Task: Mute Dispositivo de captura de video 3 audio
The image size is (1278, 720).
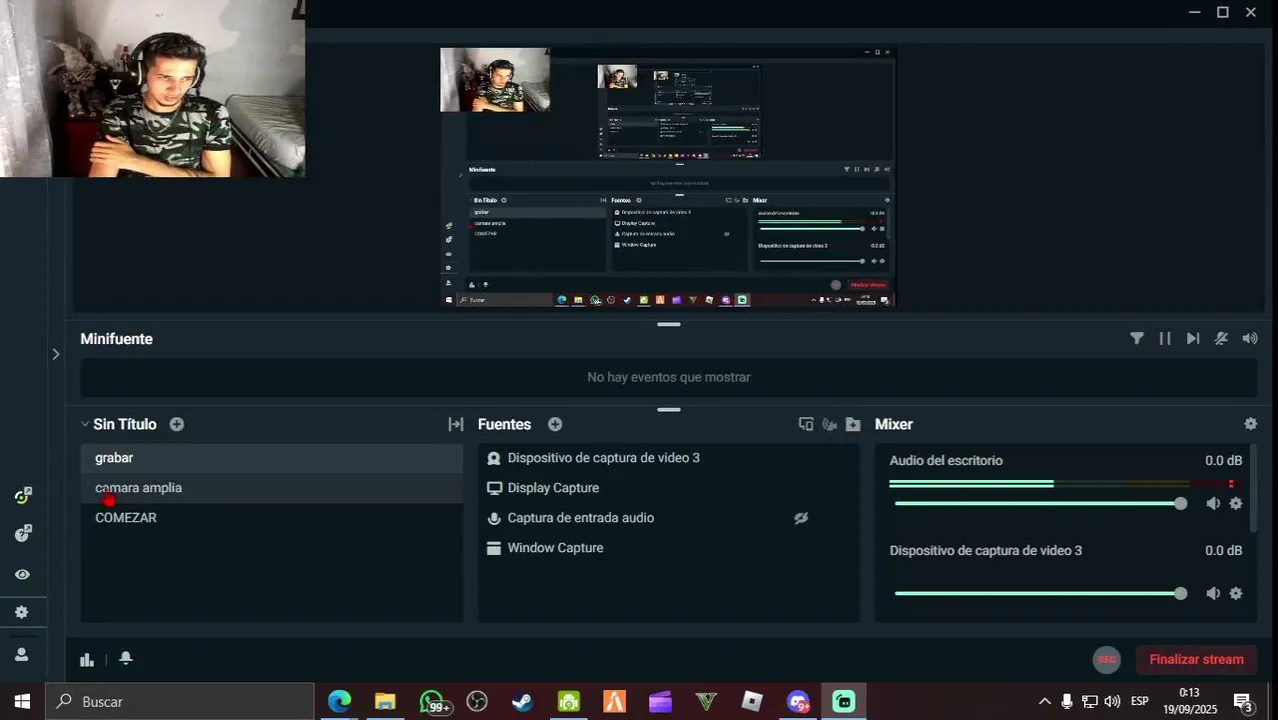Action: [1213, 593]
